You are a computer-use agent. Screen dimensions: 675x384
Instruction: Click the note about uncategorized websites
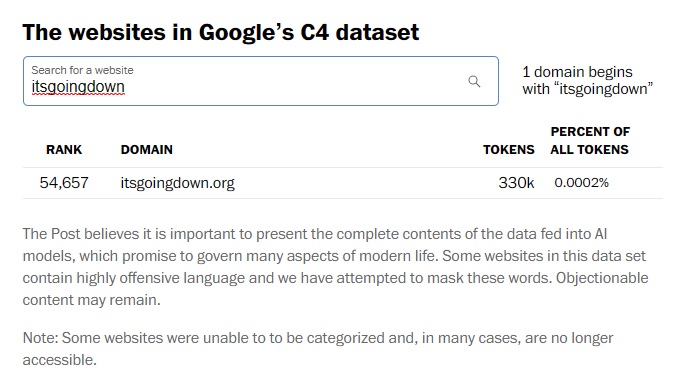318,349
